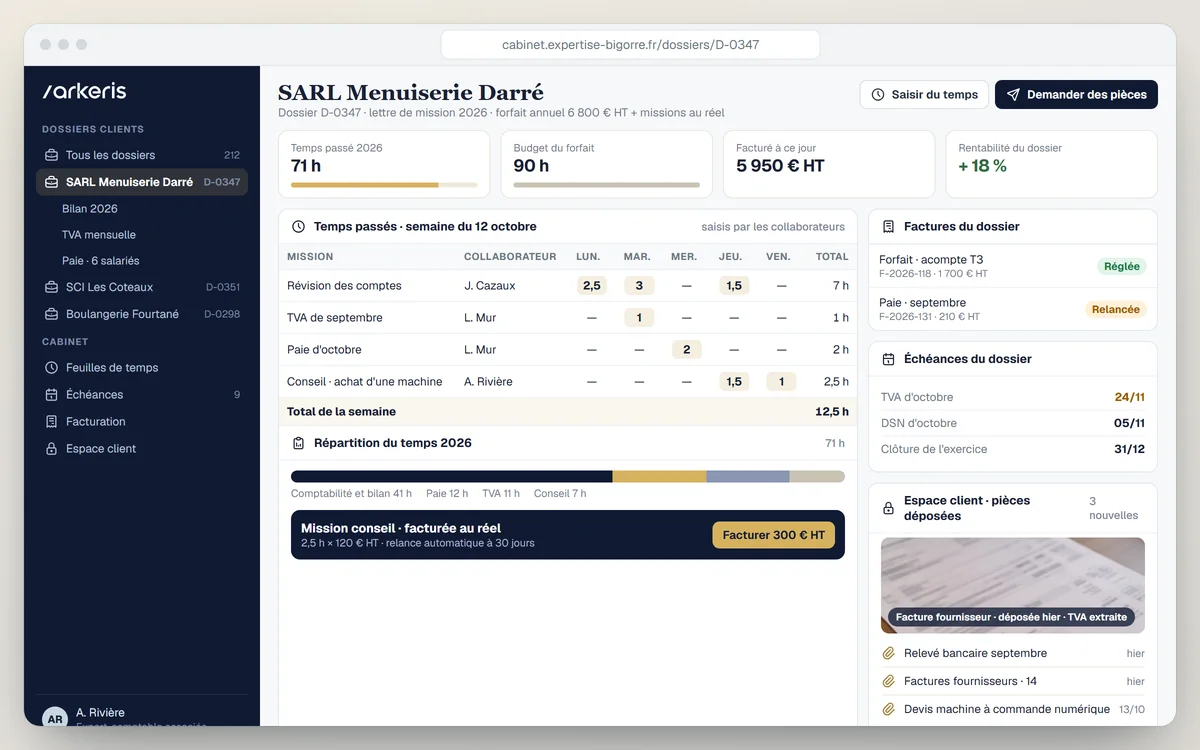Go to Feuilles de temps
The image size is (1200, 750).
click(142, 368)
